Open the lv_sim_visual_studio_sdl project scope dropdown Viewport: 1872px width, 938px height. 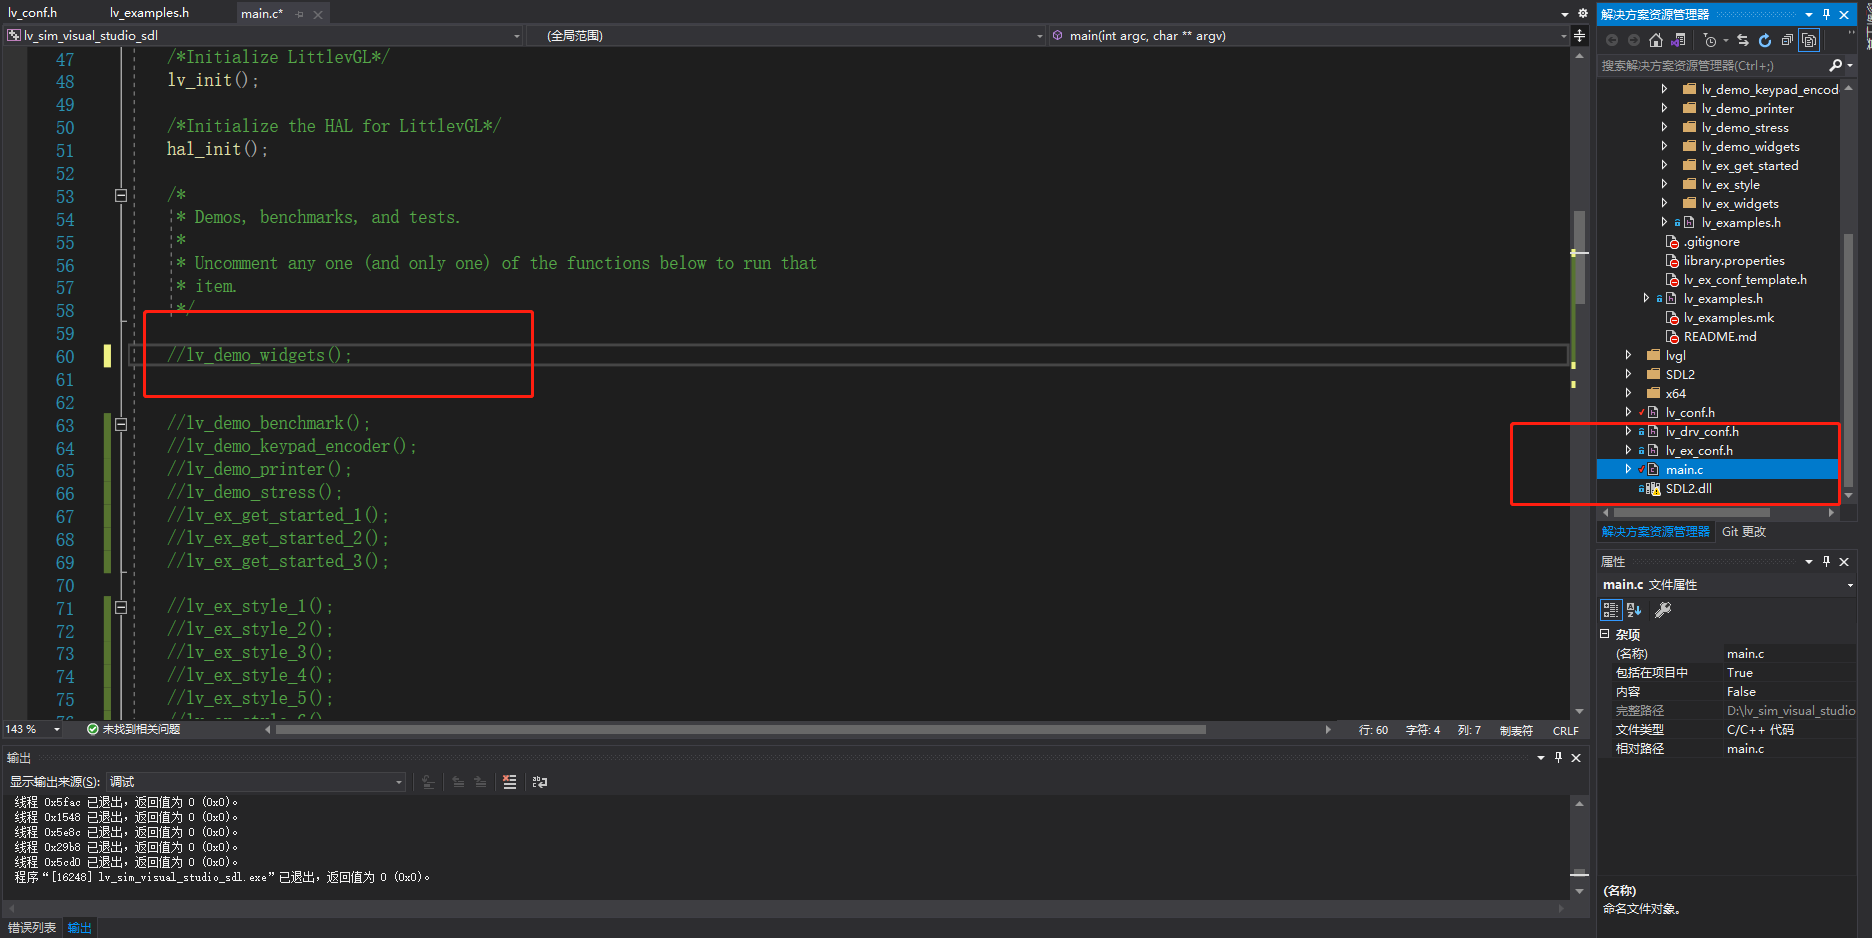point(264,36)
